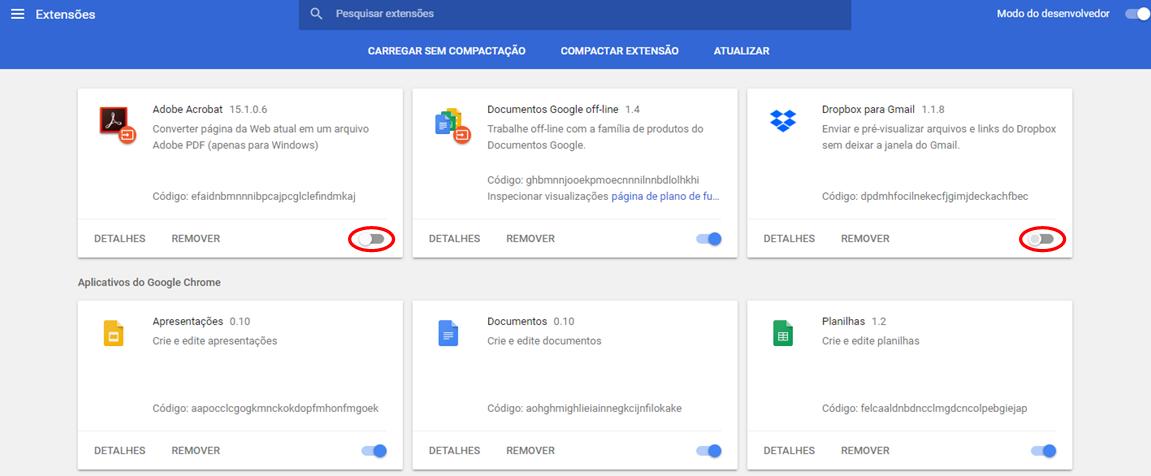
Task: Toggle Modo do desenvolvedor switch
Action: point(1137,14)
